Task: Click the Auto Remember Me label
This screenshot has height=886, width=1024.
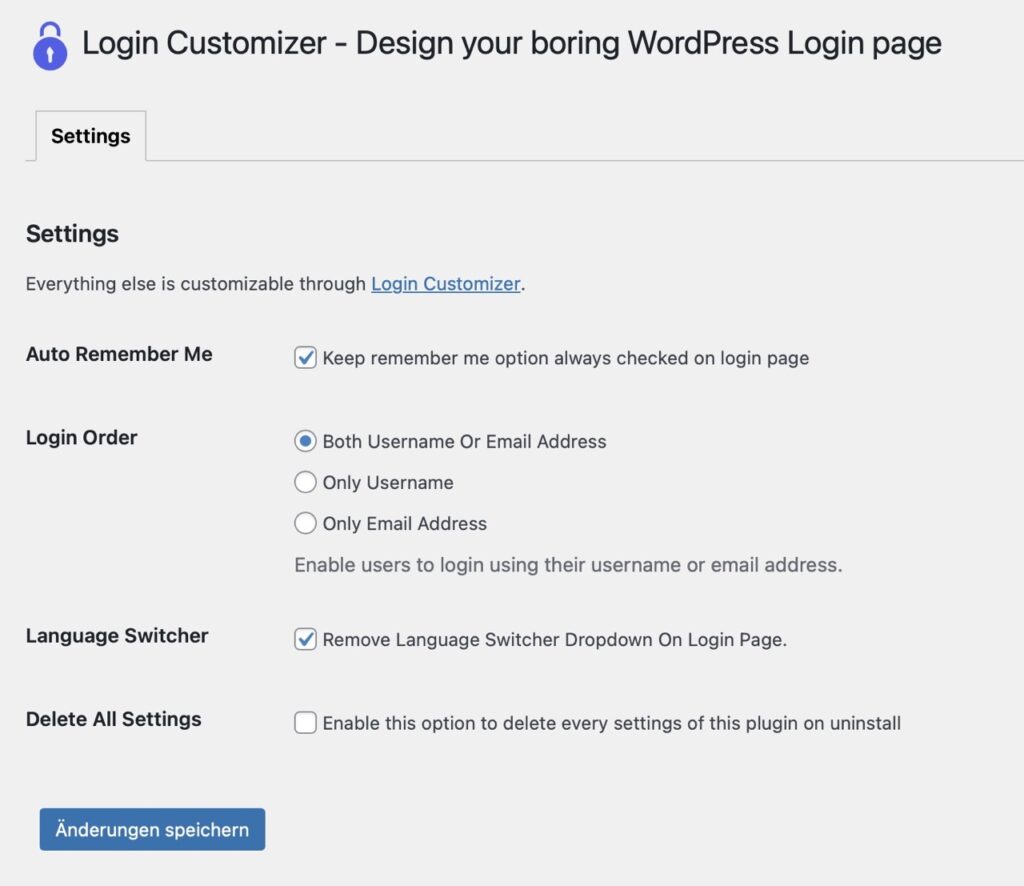Action: coord(119,354)
